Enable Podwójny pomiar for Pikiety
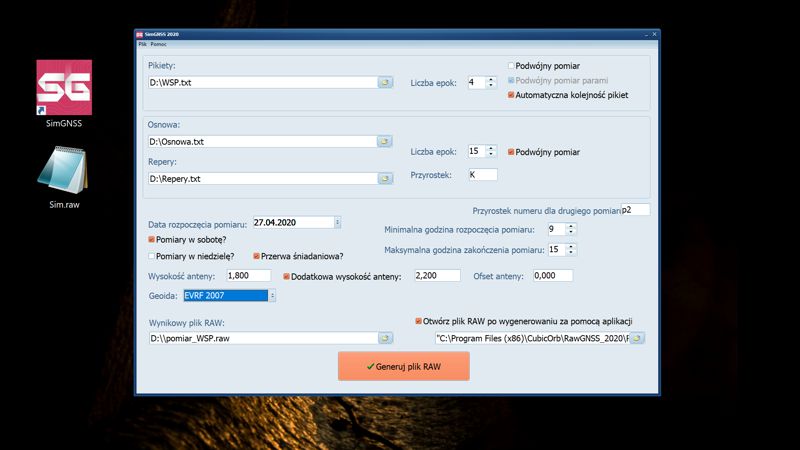Viewport: 800px width, 450px height. click(511, 66)
